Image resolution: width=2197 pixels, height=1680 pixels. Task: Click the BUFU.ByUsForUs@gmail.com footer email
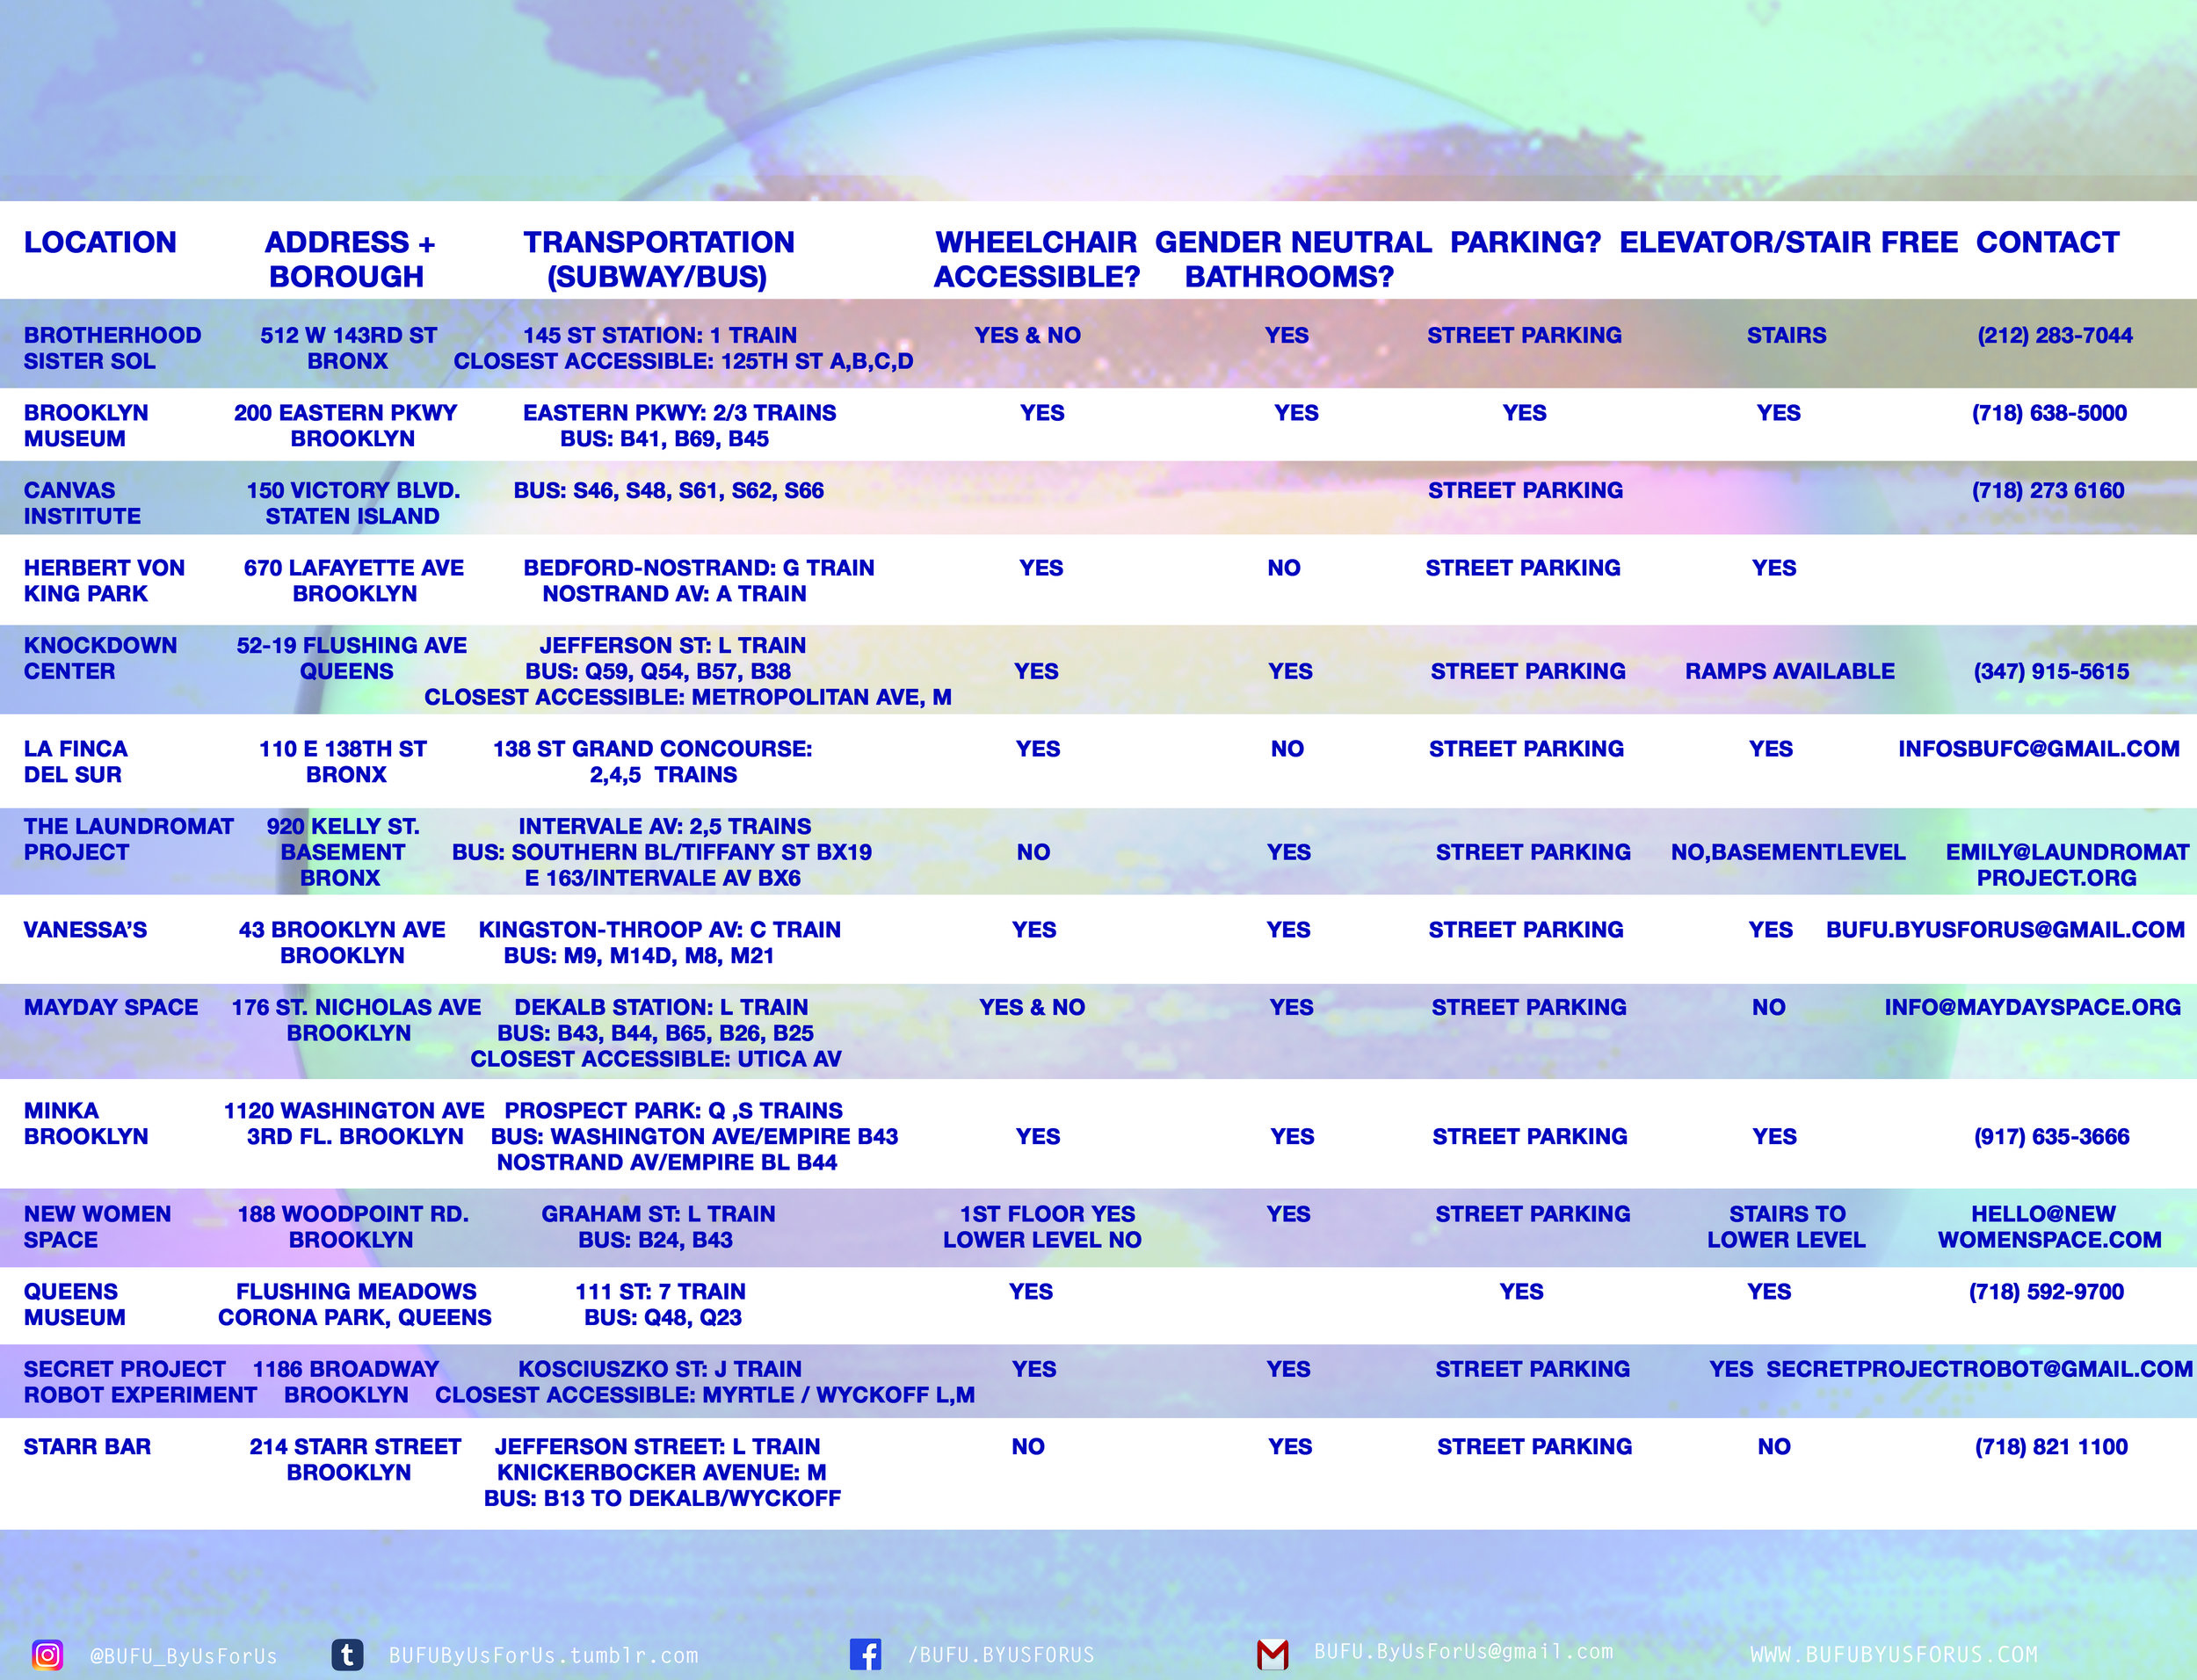click(1463, 1652)
